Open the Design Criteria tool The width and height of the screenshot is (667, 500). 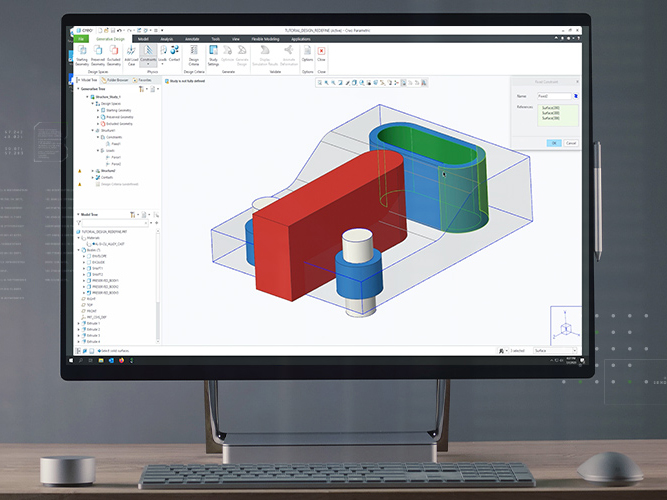[x=194, y=52]
